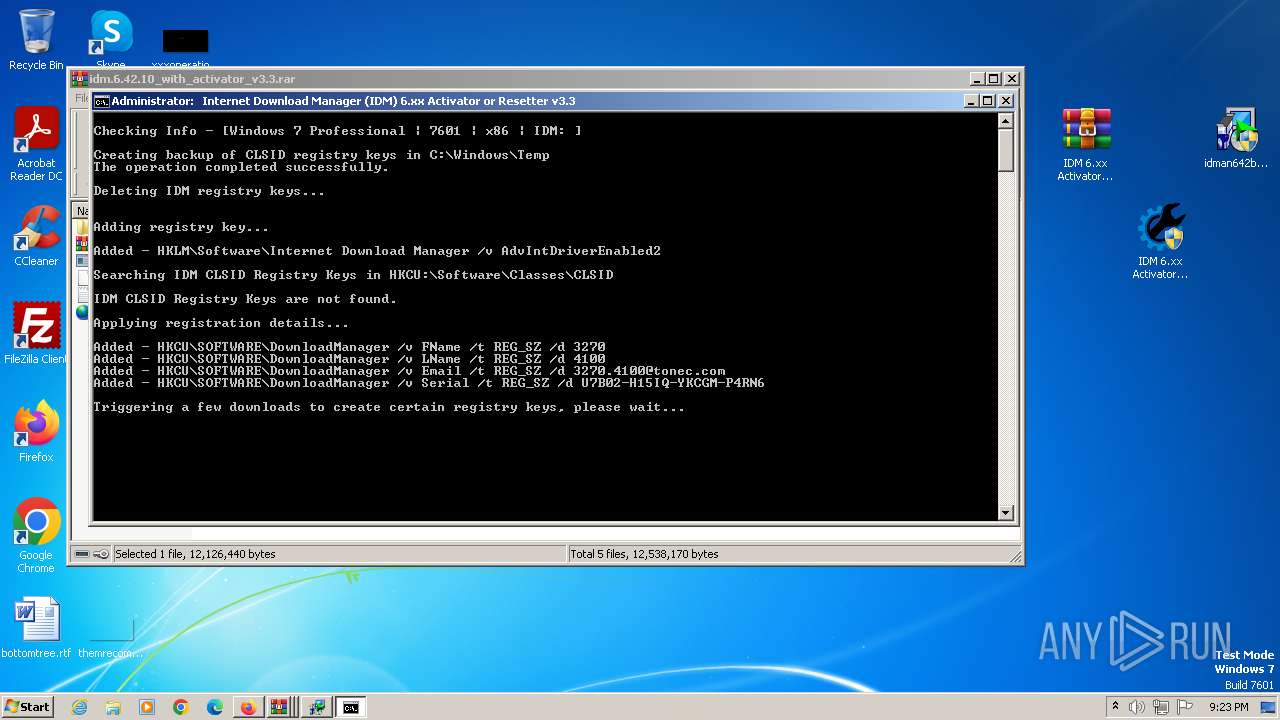Open the command prompt window system menu icon
The width and height of the screenshot is (1280, 720).
coord(101,101)
